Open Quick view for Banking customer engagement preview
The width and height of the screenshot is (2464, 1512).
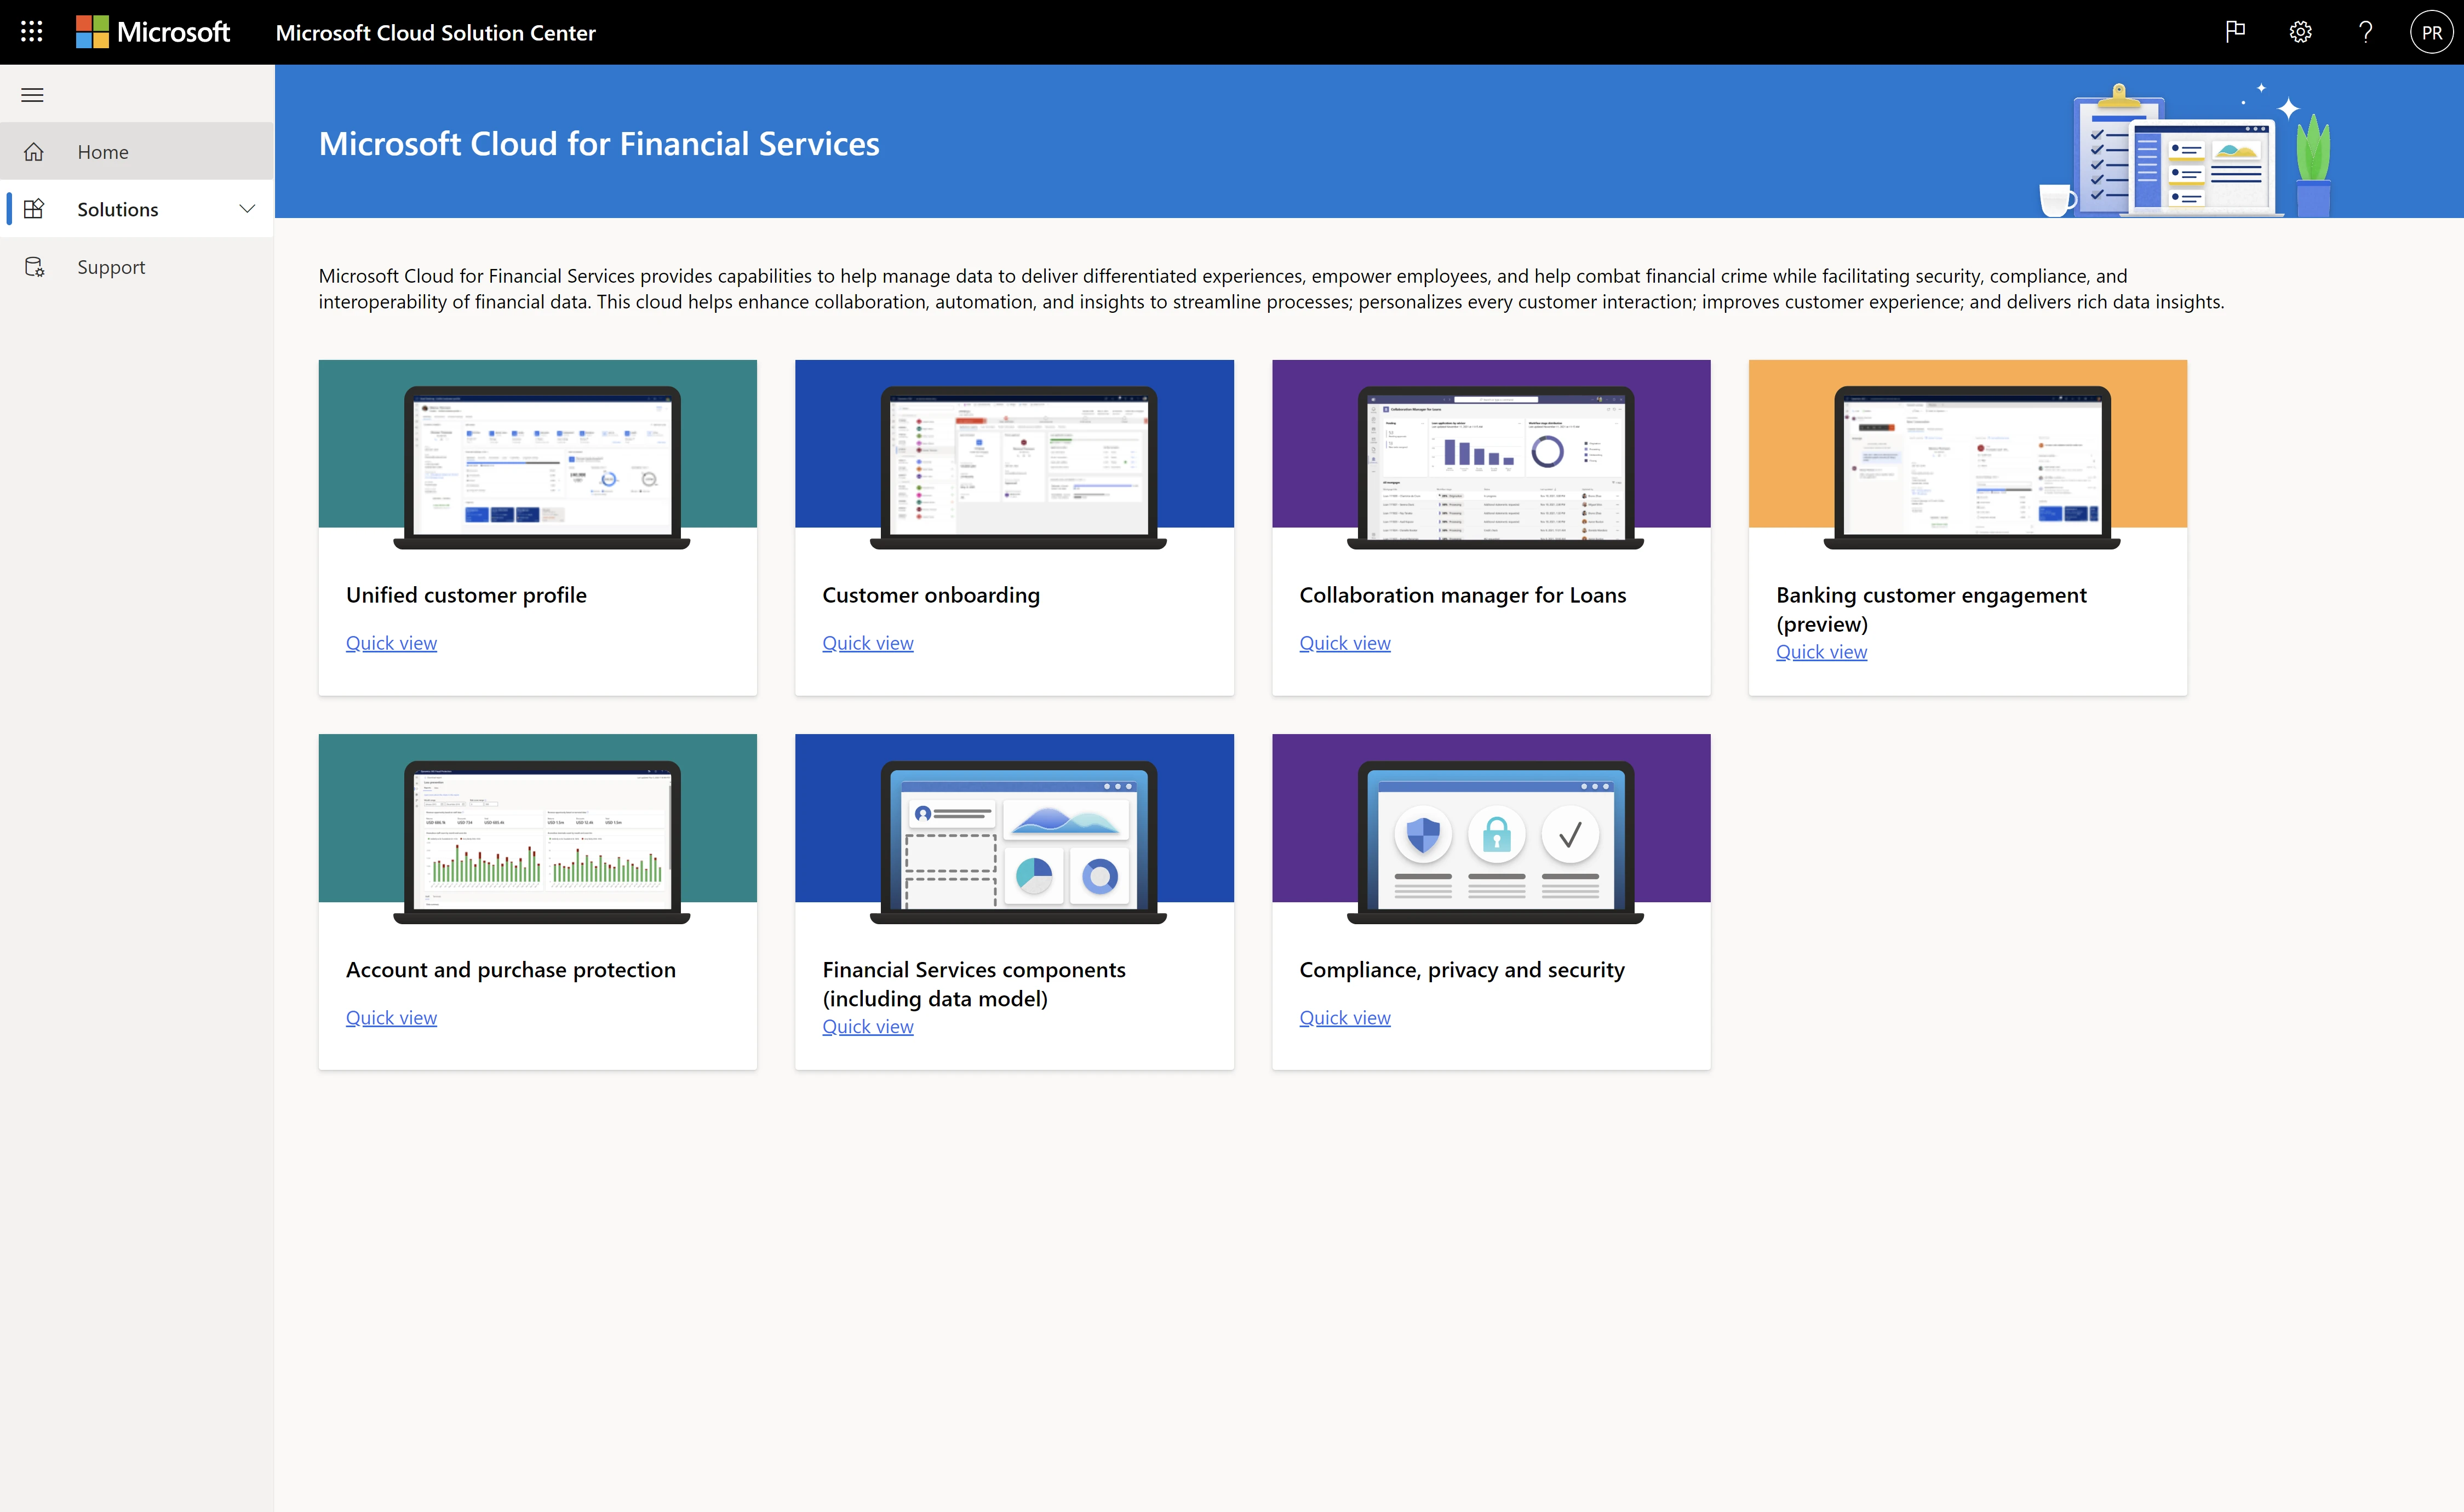coord(1821,651)
